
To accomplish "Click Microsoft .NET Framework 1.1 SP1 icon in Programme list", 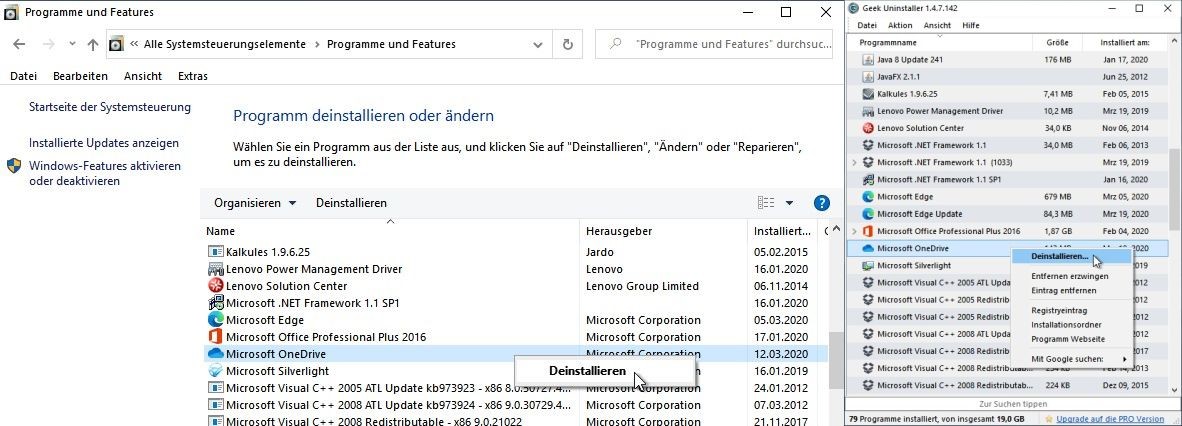I will 216,303.
